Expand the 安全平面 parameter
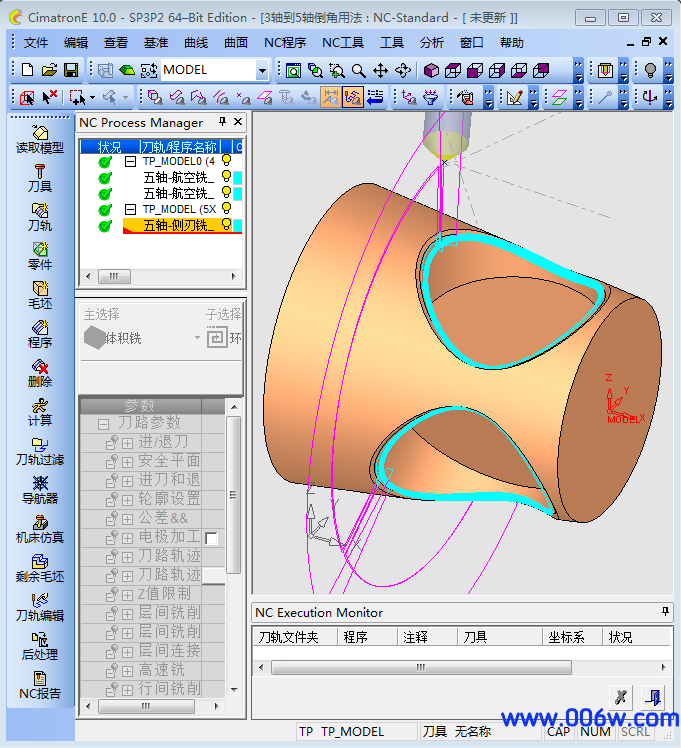681x748 pixels. pos(127,462)
